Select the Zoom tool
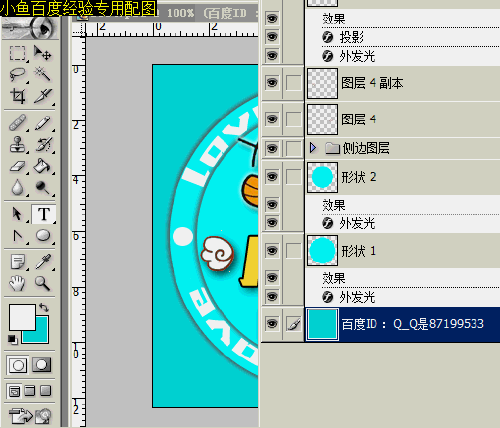This screenshot has width=500, height=428. 43,284
